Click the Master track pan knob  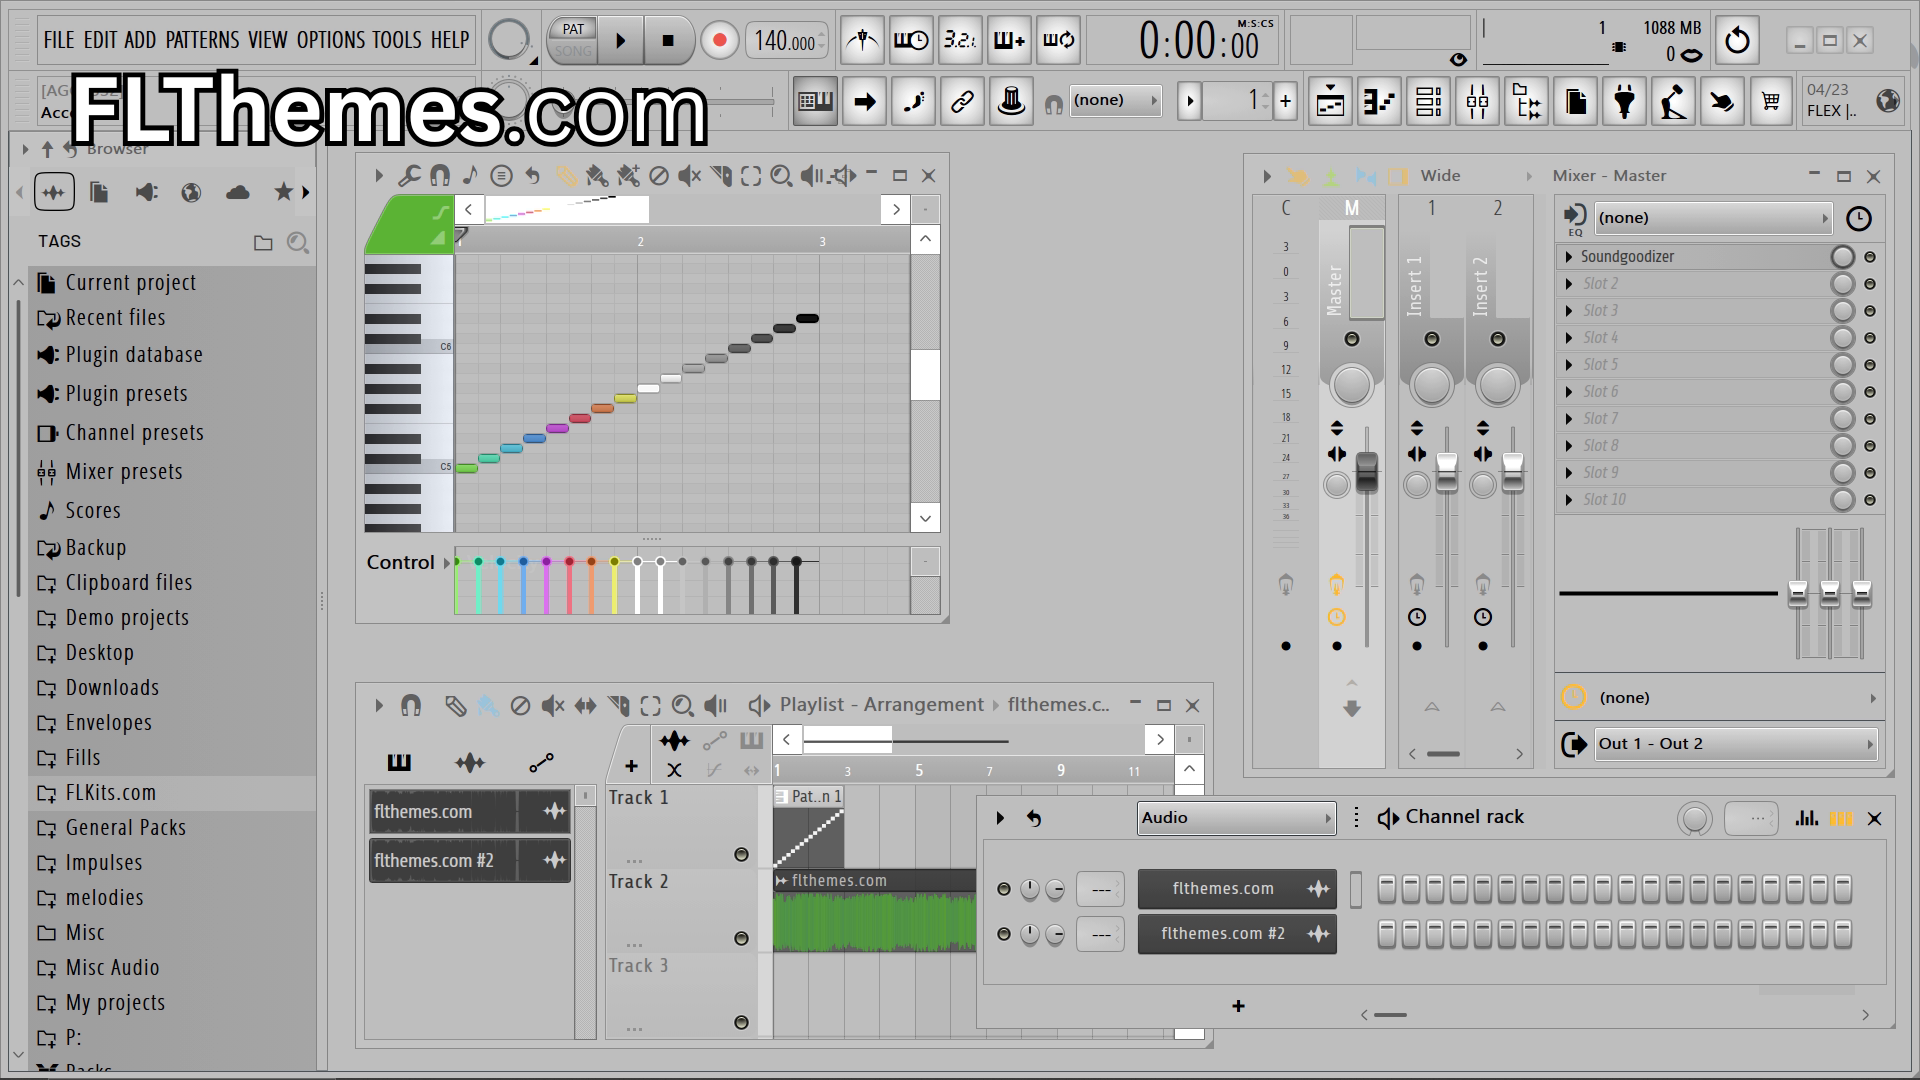[x=1351, y=385]
